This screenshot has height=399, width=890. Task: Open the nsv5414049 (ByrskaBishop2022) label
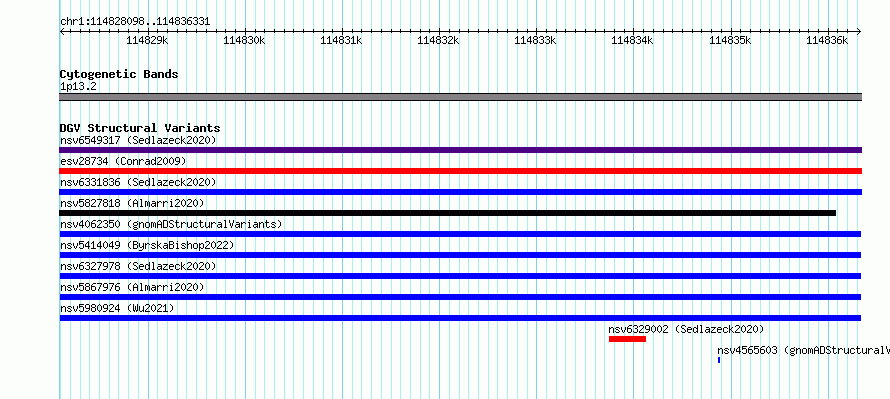click(x=147, y=245)
